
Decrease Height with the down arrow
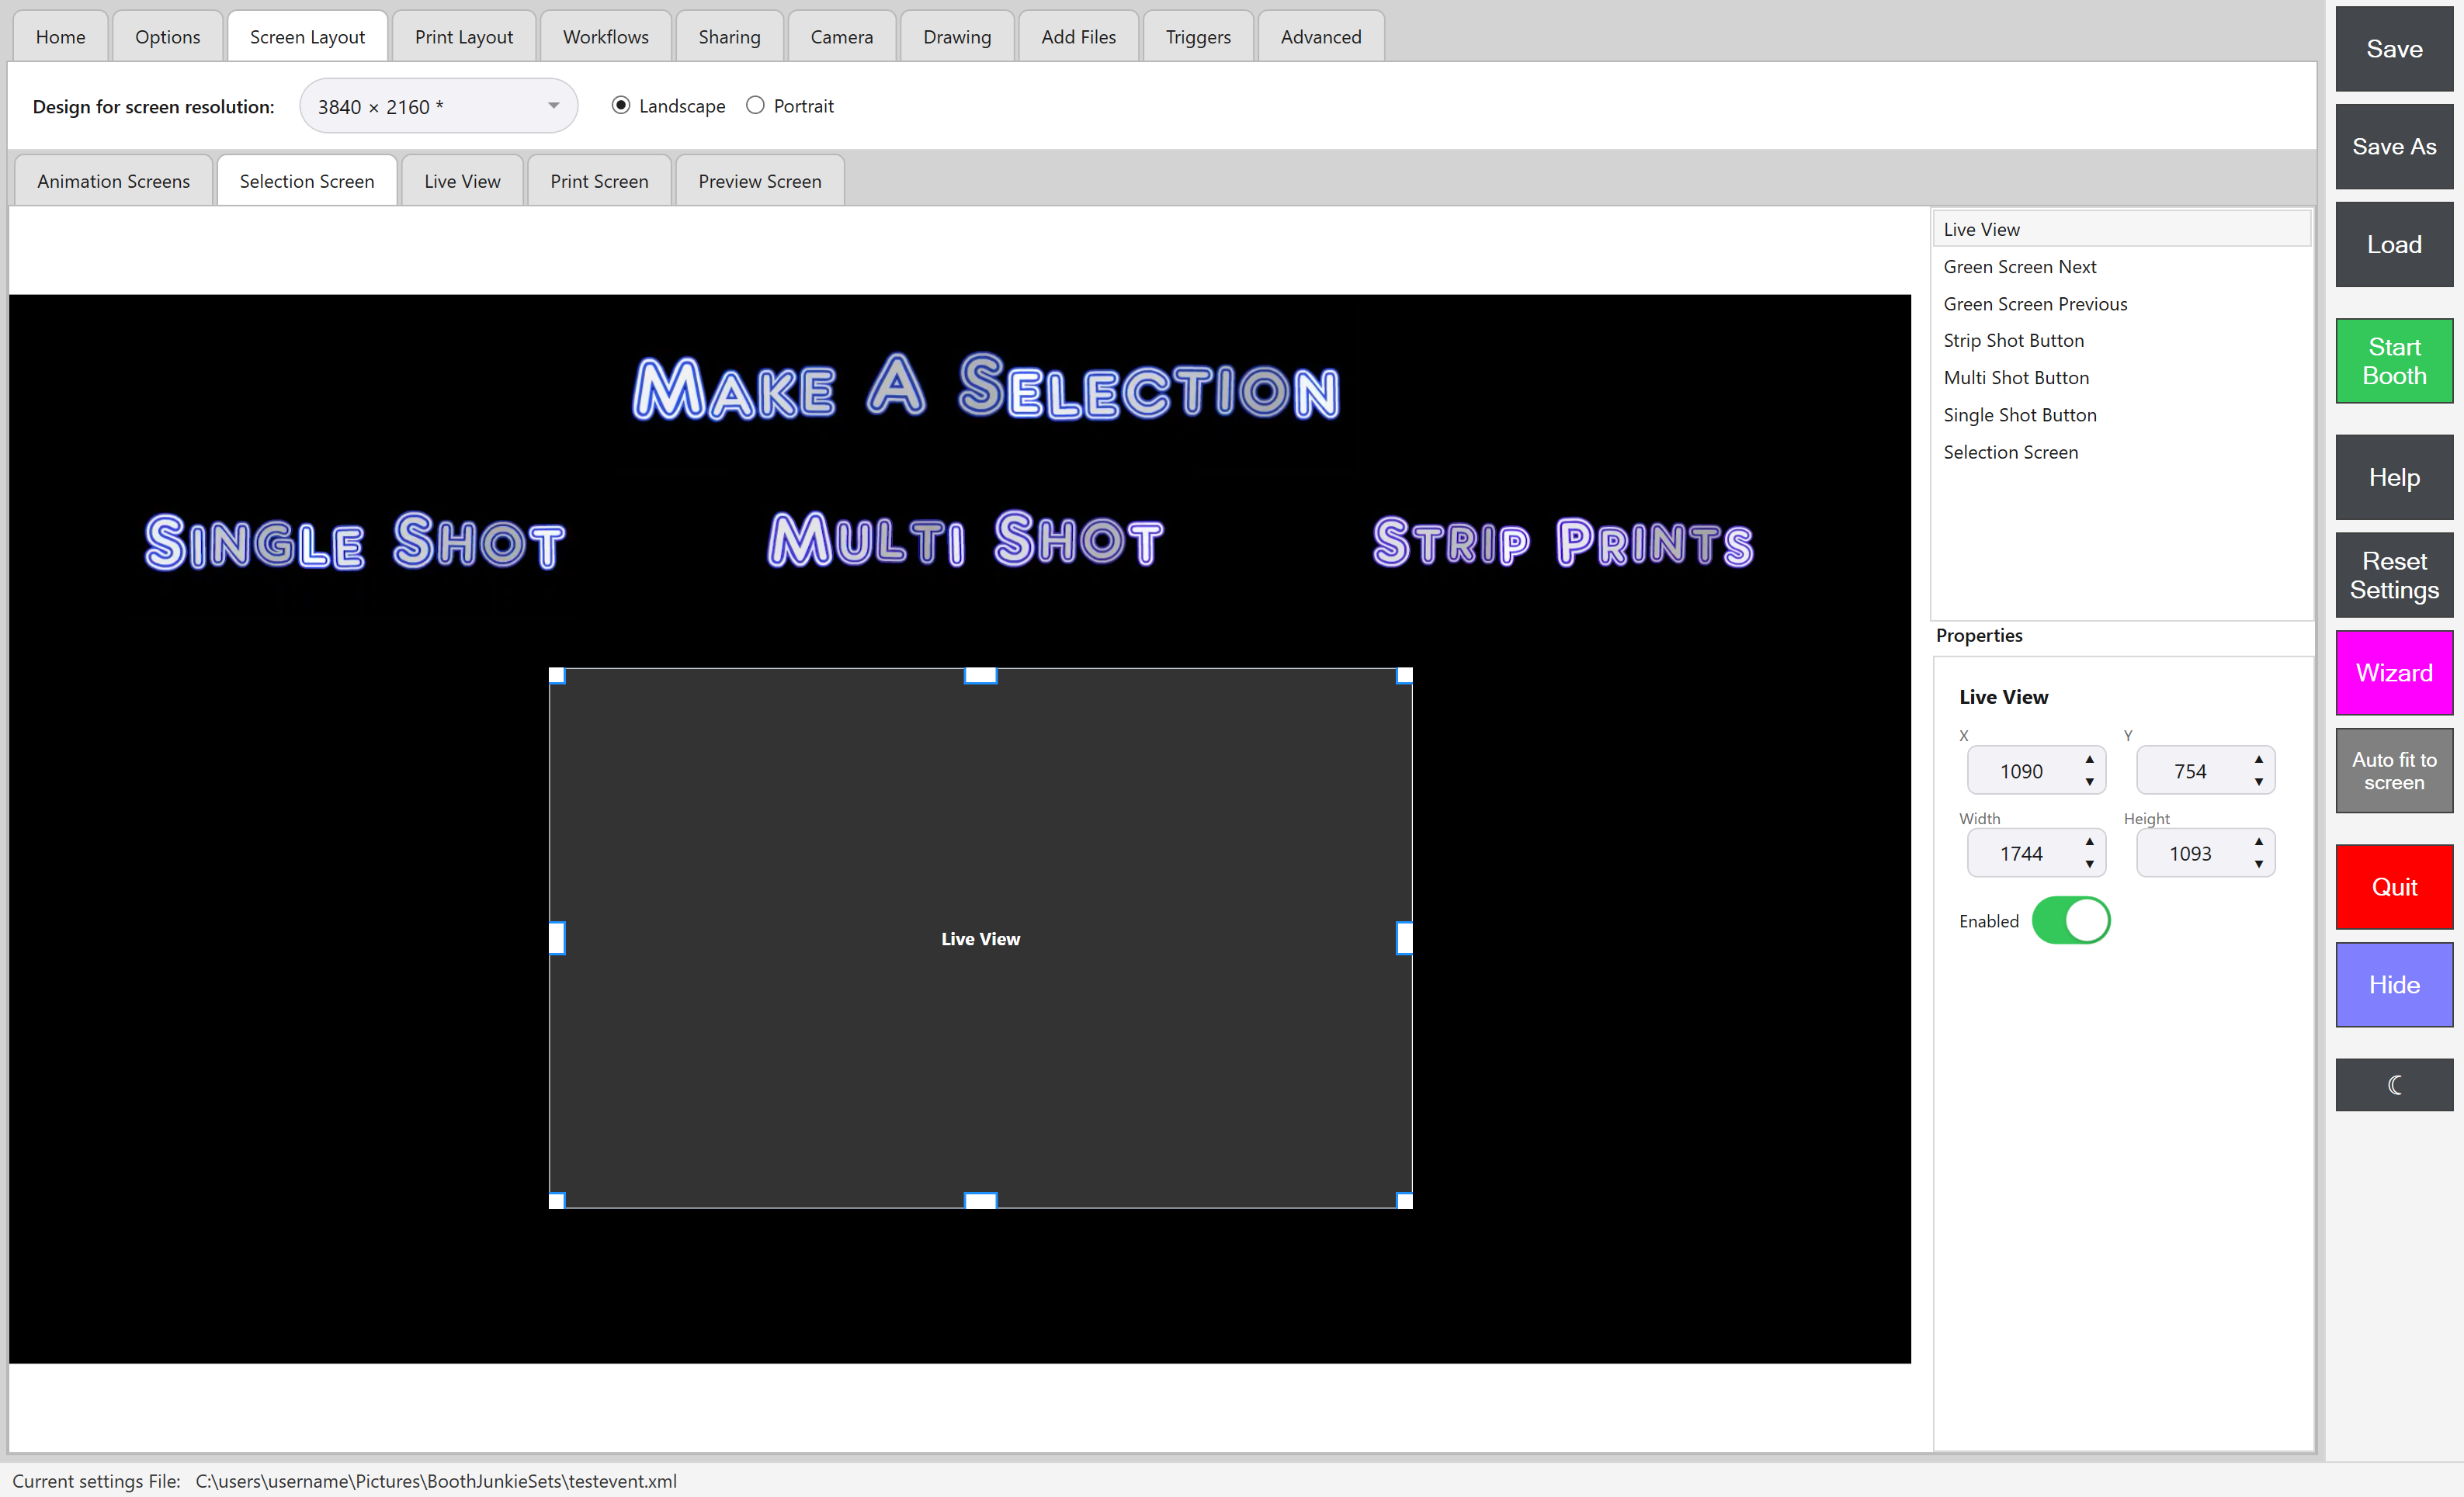(2258, 864)
